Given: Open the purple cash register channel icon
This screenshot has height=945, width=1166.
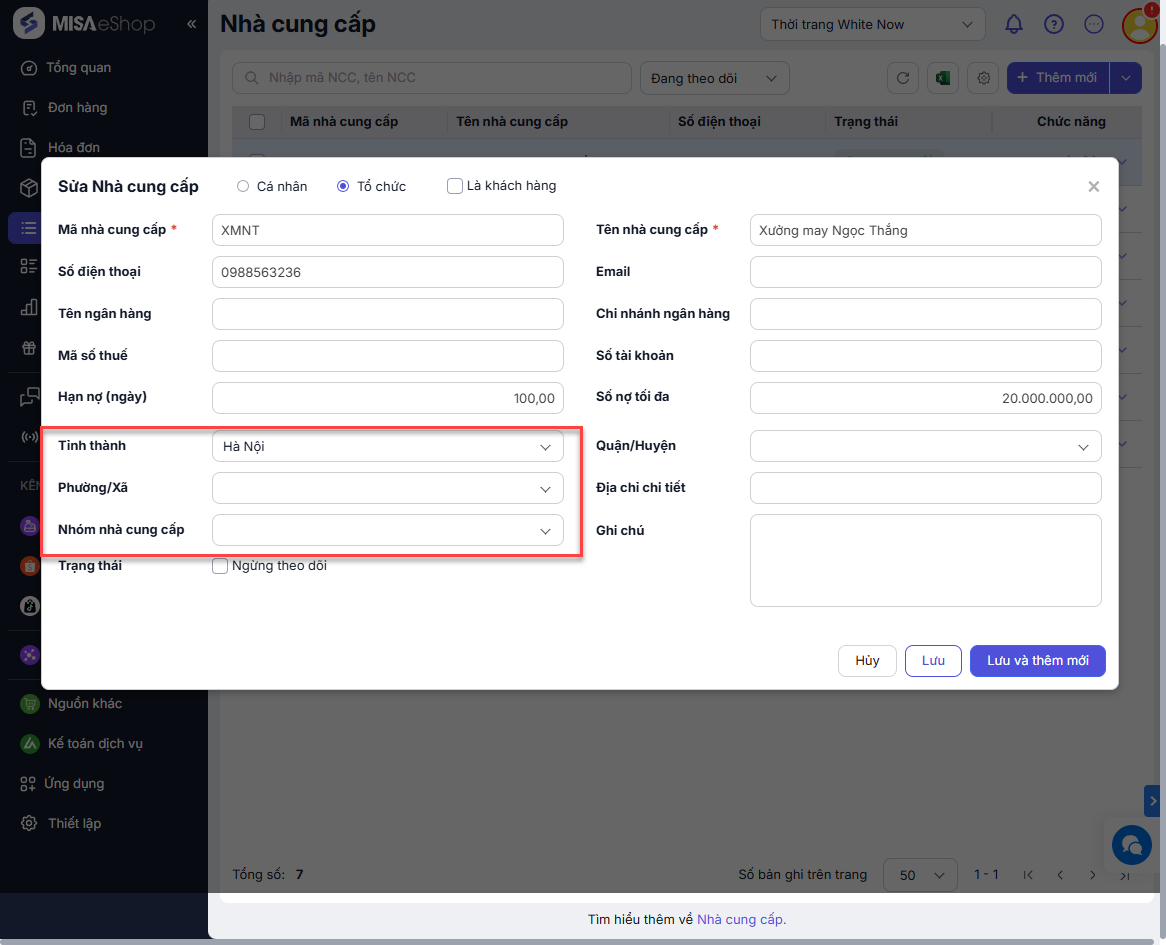Looking at the screenshot, I should point(29,526).
